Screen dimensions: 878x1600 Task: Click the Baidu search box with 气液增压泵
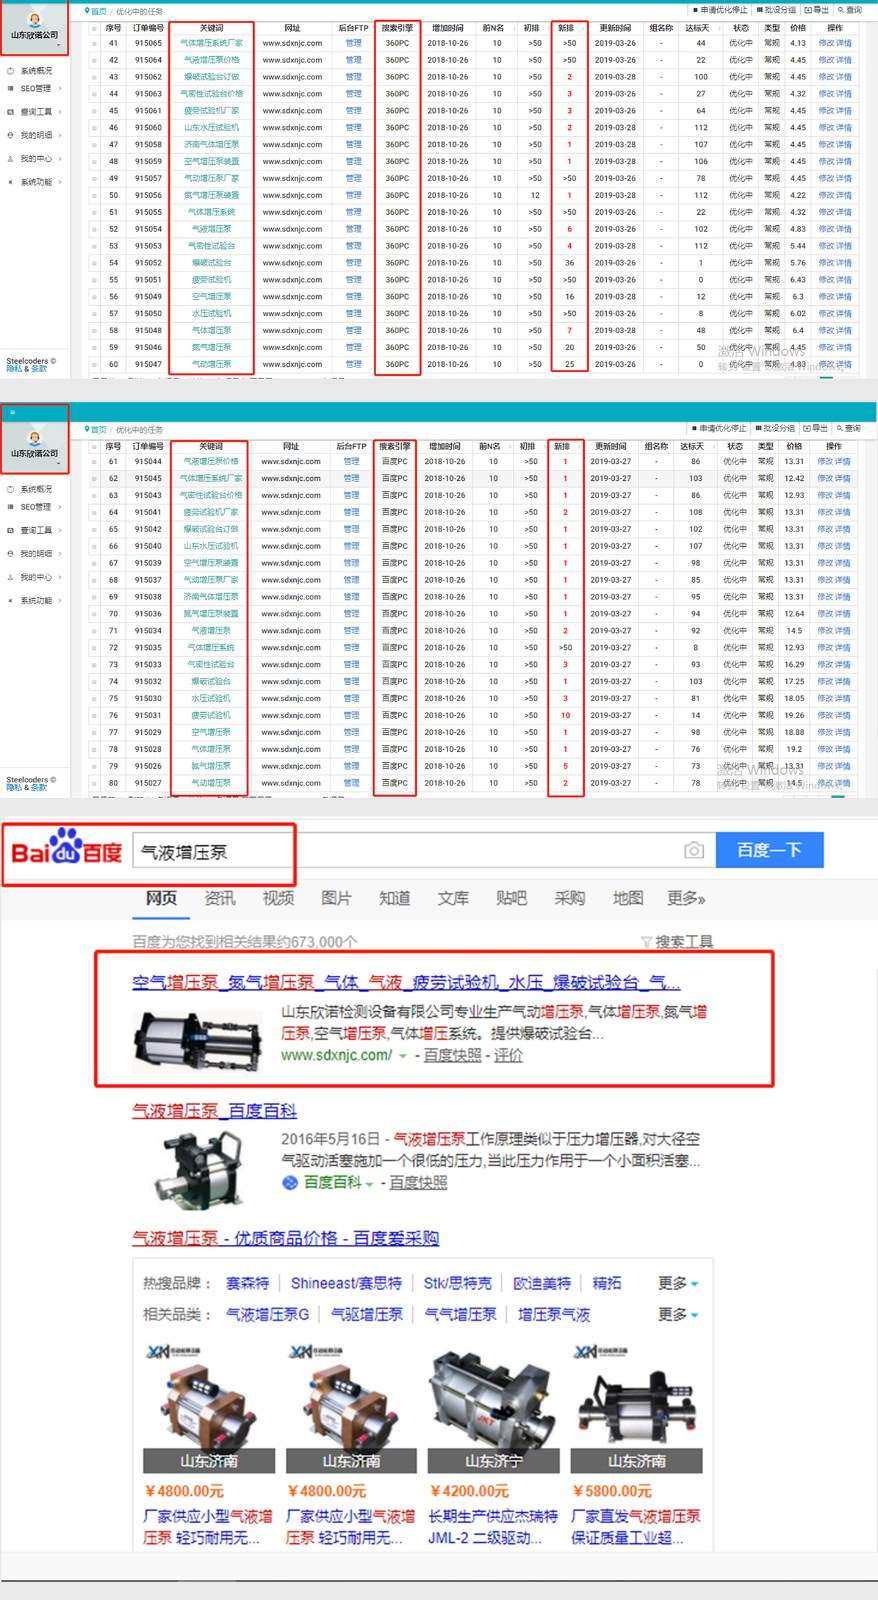[x=400, y=851]
